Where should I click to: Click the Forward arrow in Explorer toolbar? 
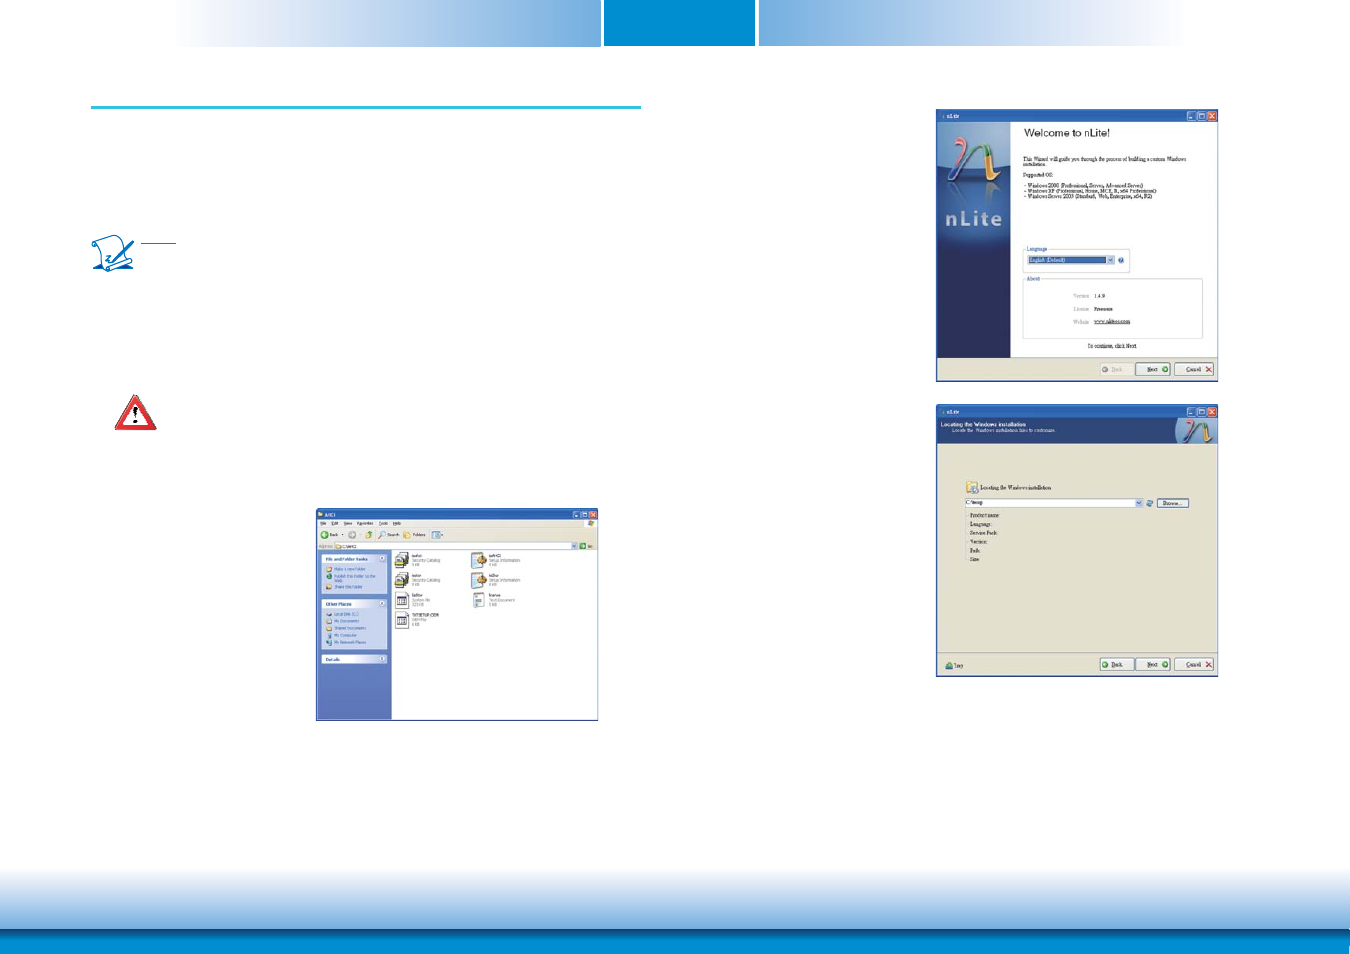pos(352,535)
